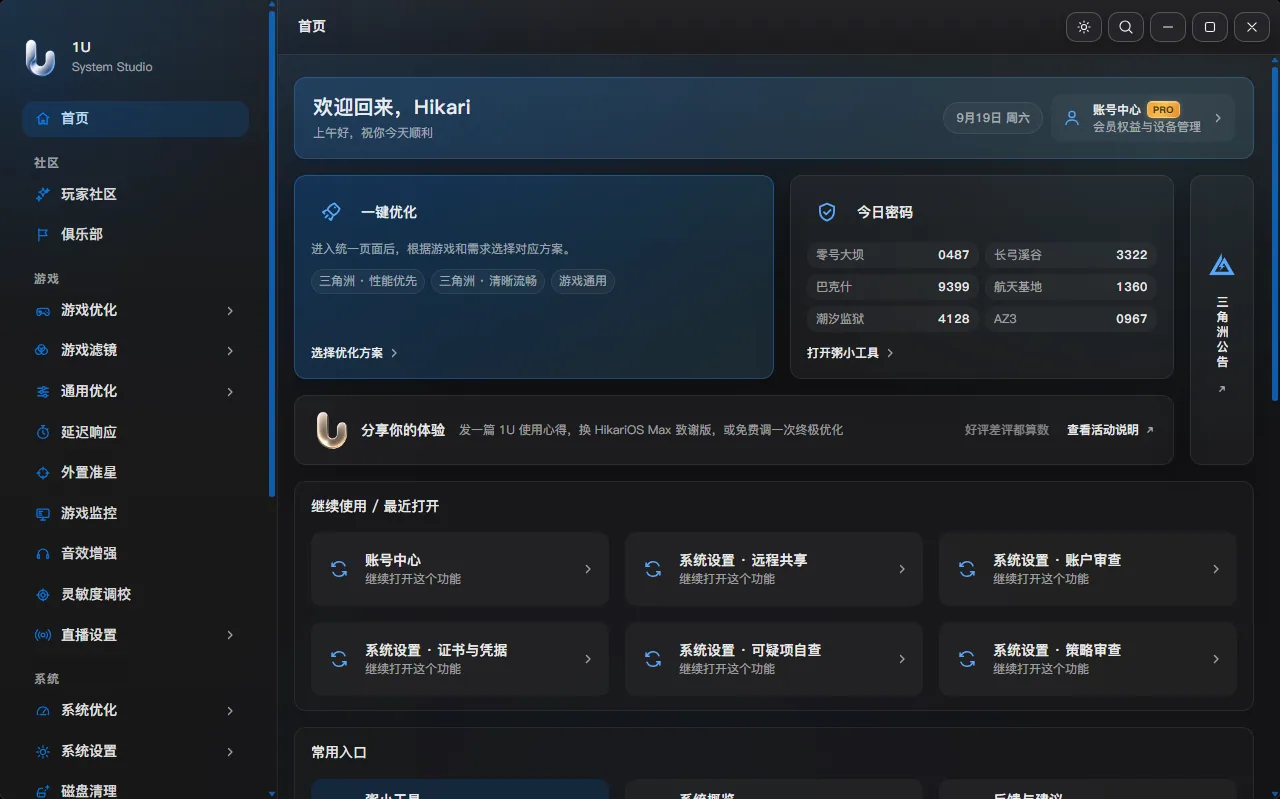The image size is (1280, 799).
Task: Click the sidebar scroll down arrow
Action: coord(272,793)
